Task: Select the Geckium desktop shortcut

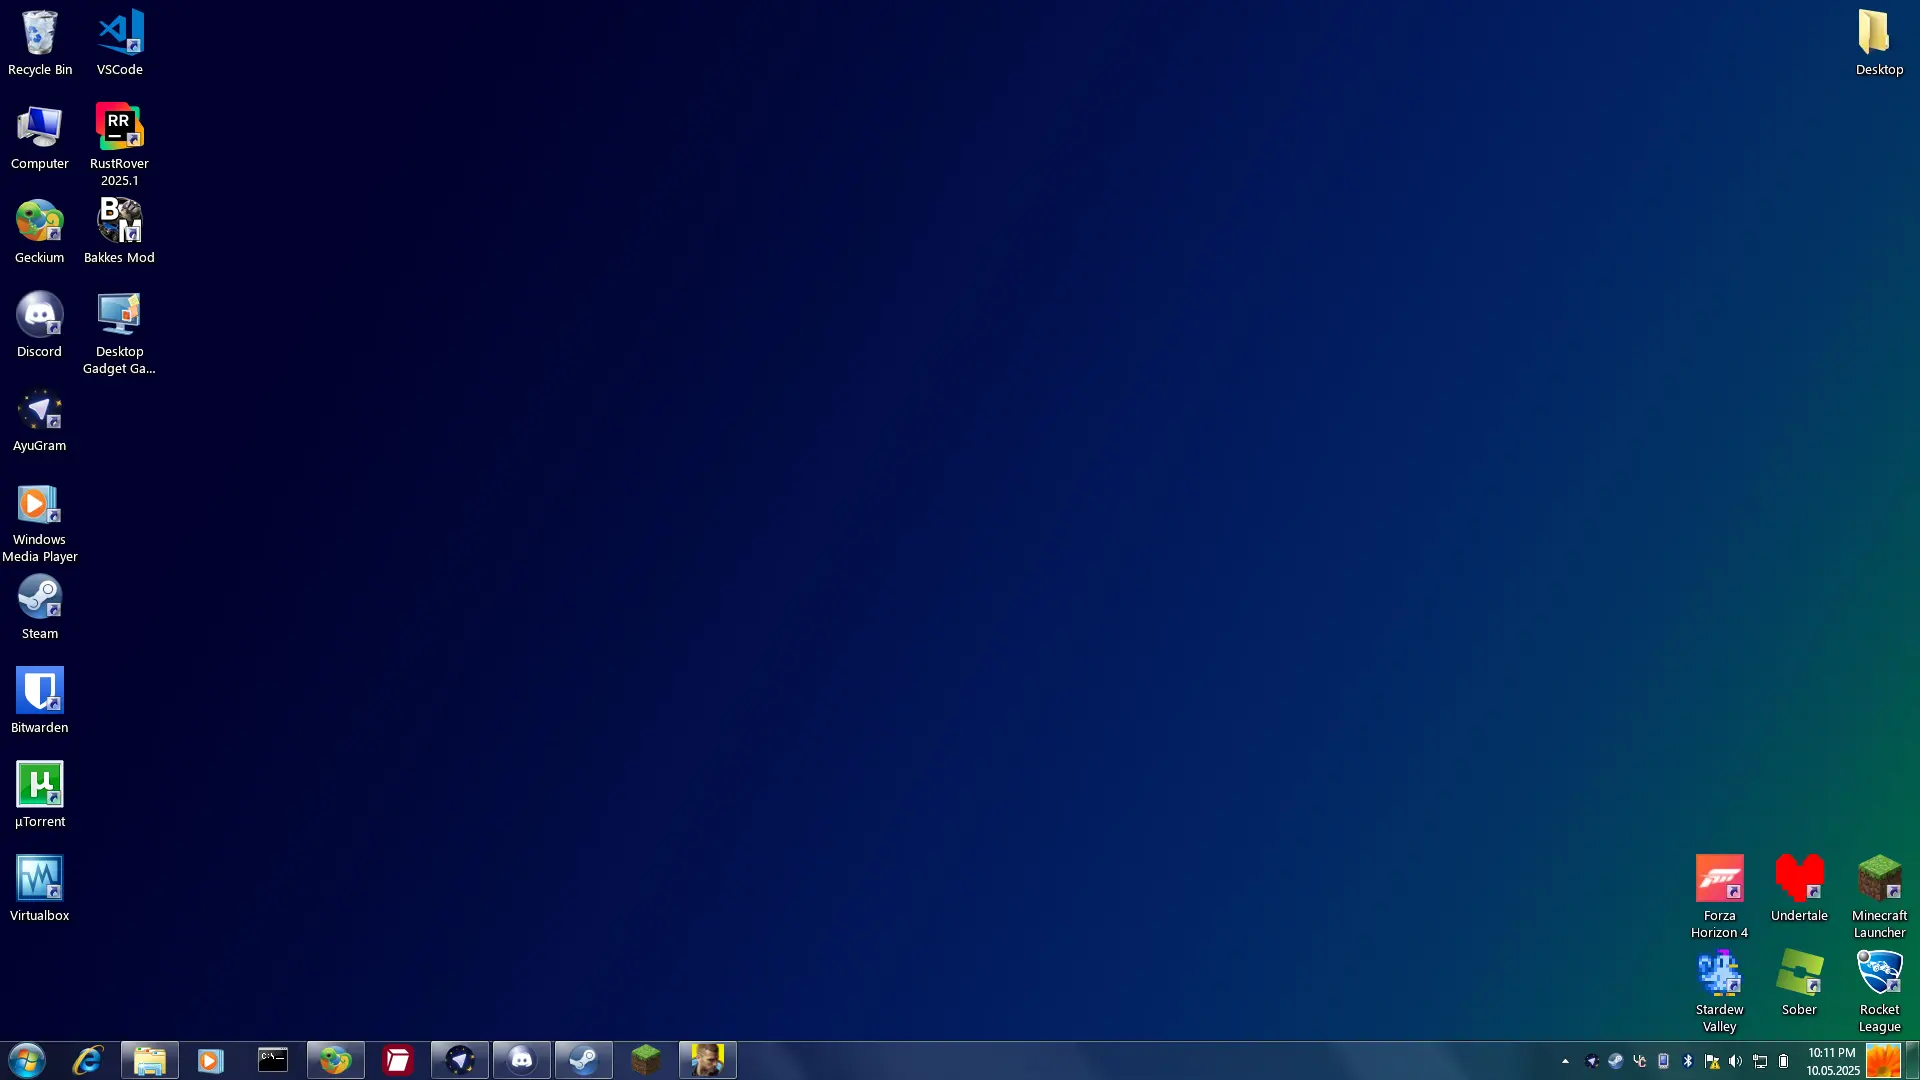Action: [40, 231]
